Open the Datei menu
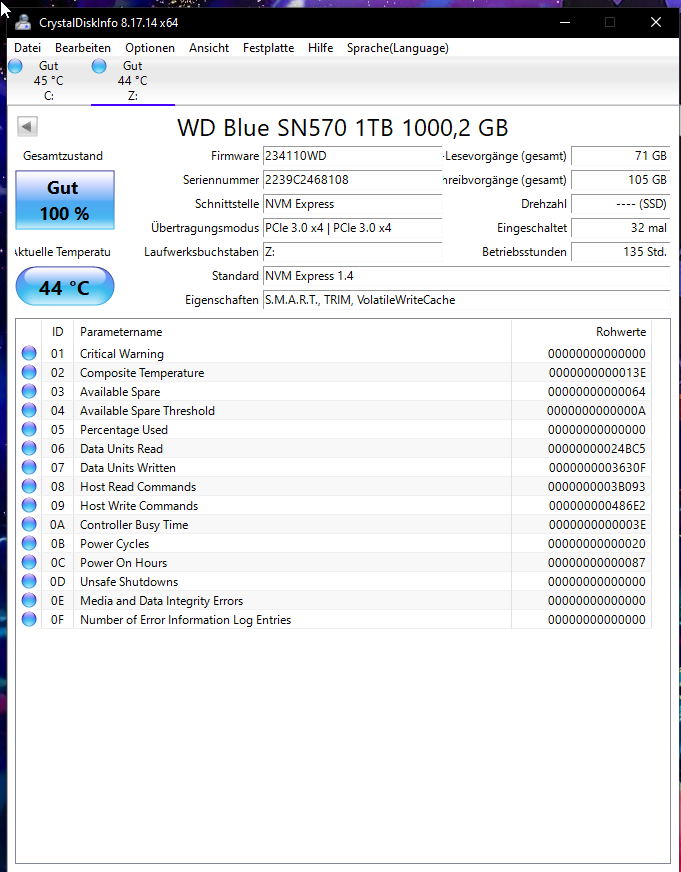The width and height of the screenshot is (681, 872). (x=27, y=48)
